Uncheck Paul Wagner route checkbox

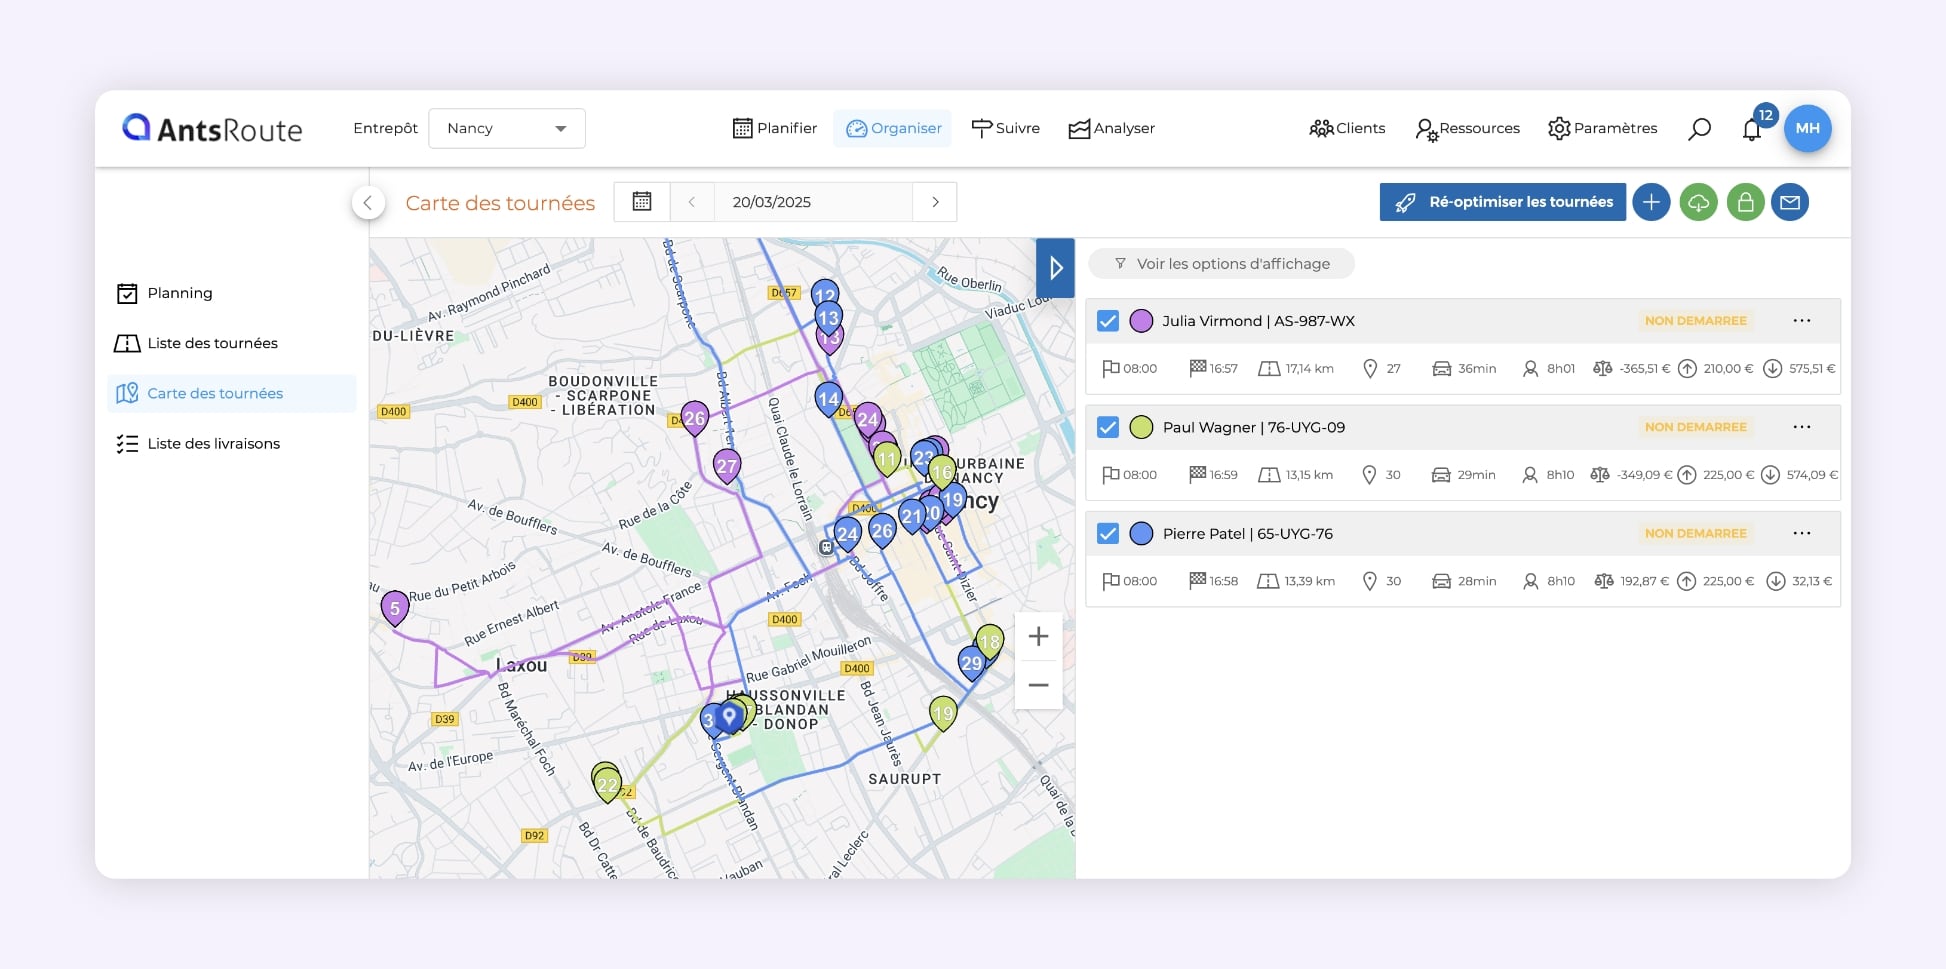coord(1108,428)
